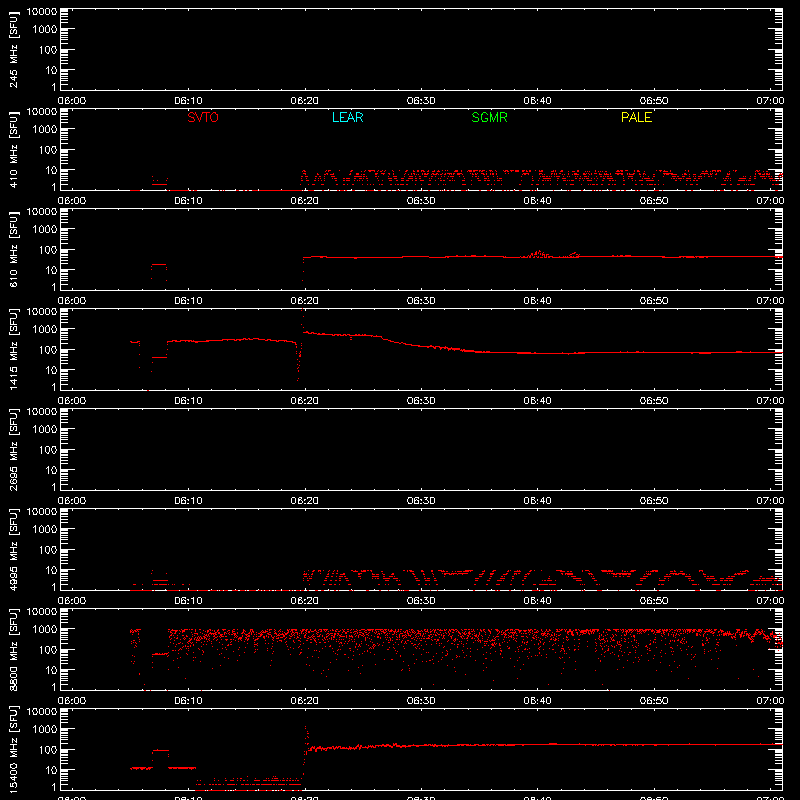
Task: Click the green SGMR station label
Action: click(489, 117)
